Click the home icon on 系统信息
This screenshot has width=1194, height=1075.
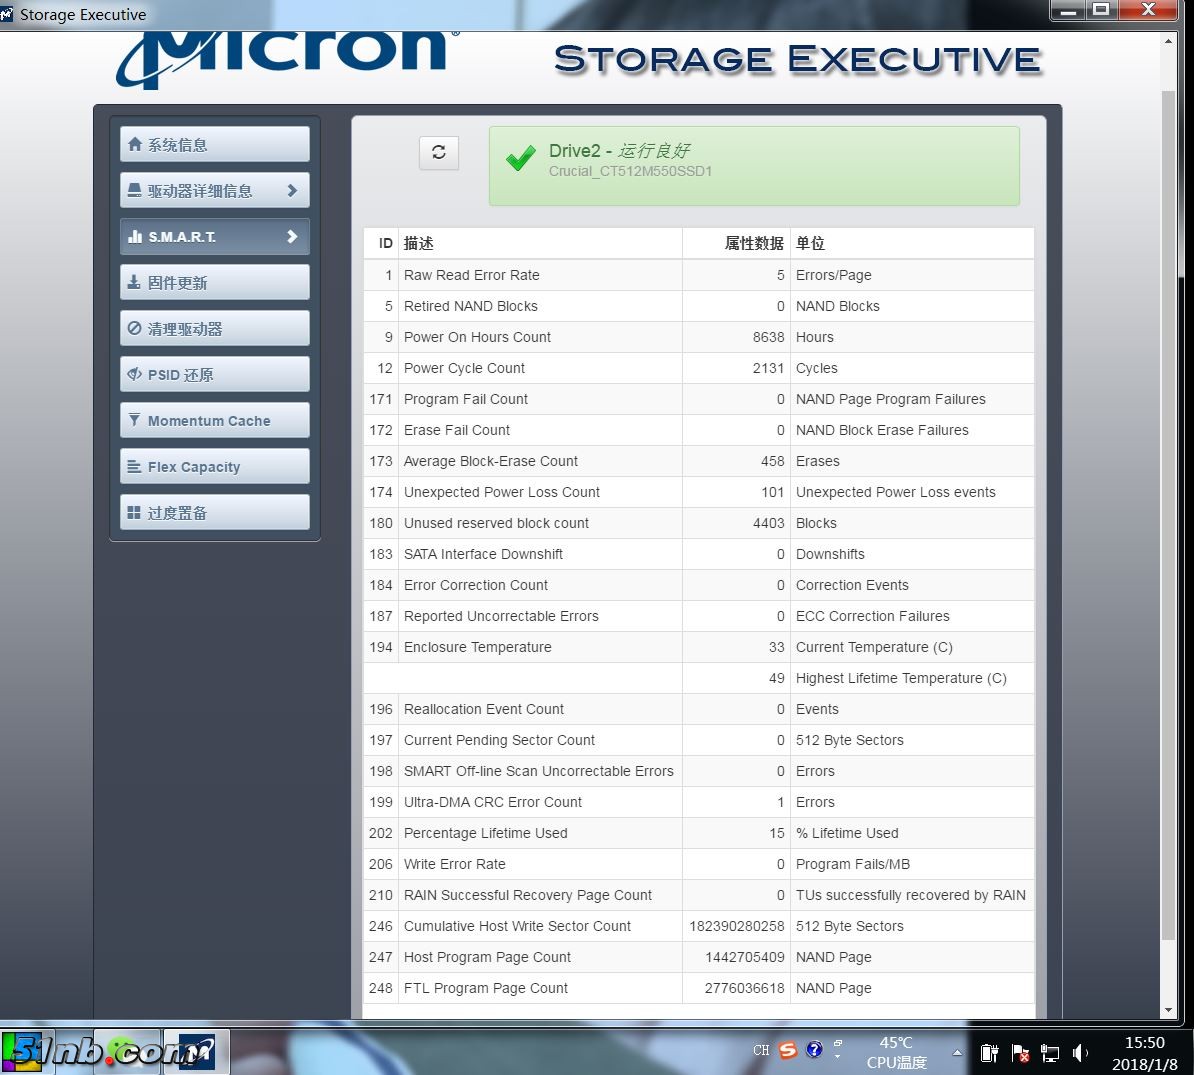click(x=135, y=145)
